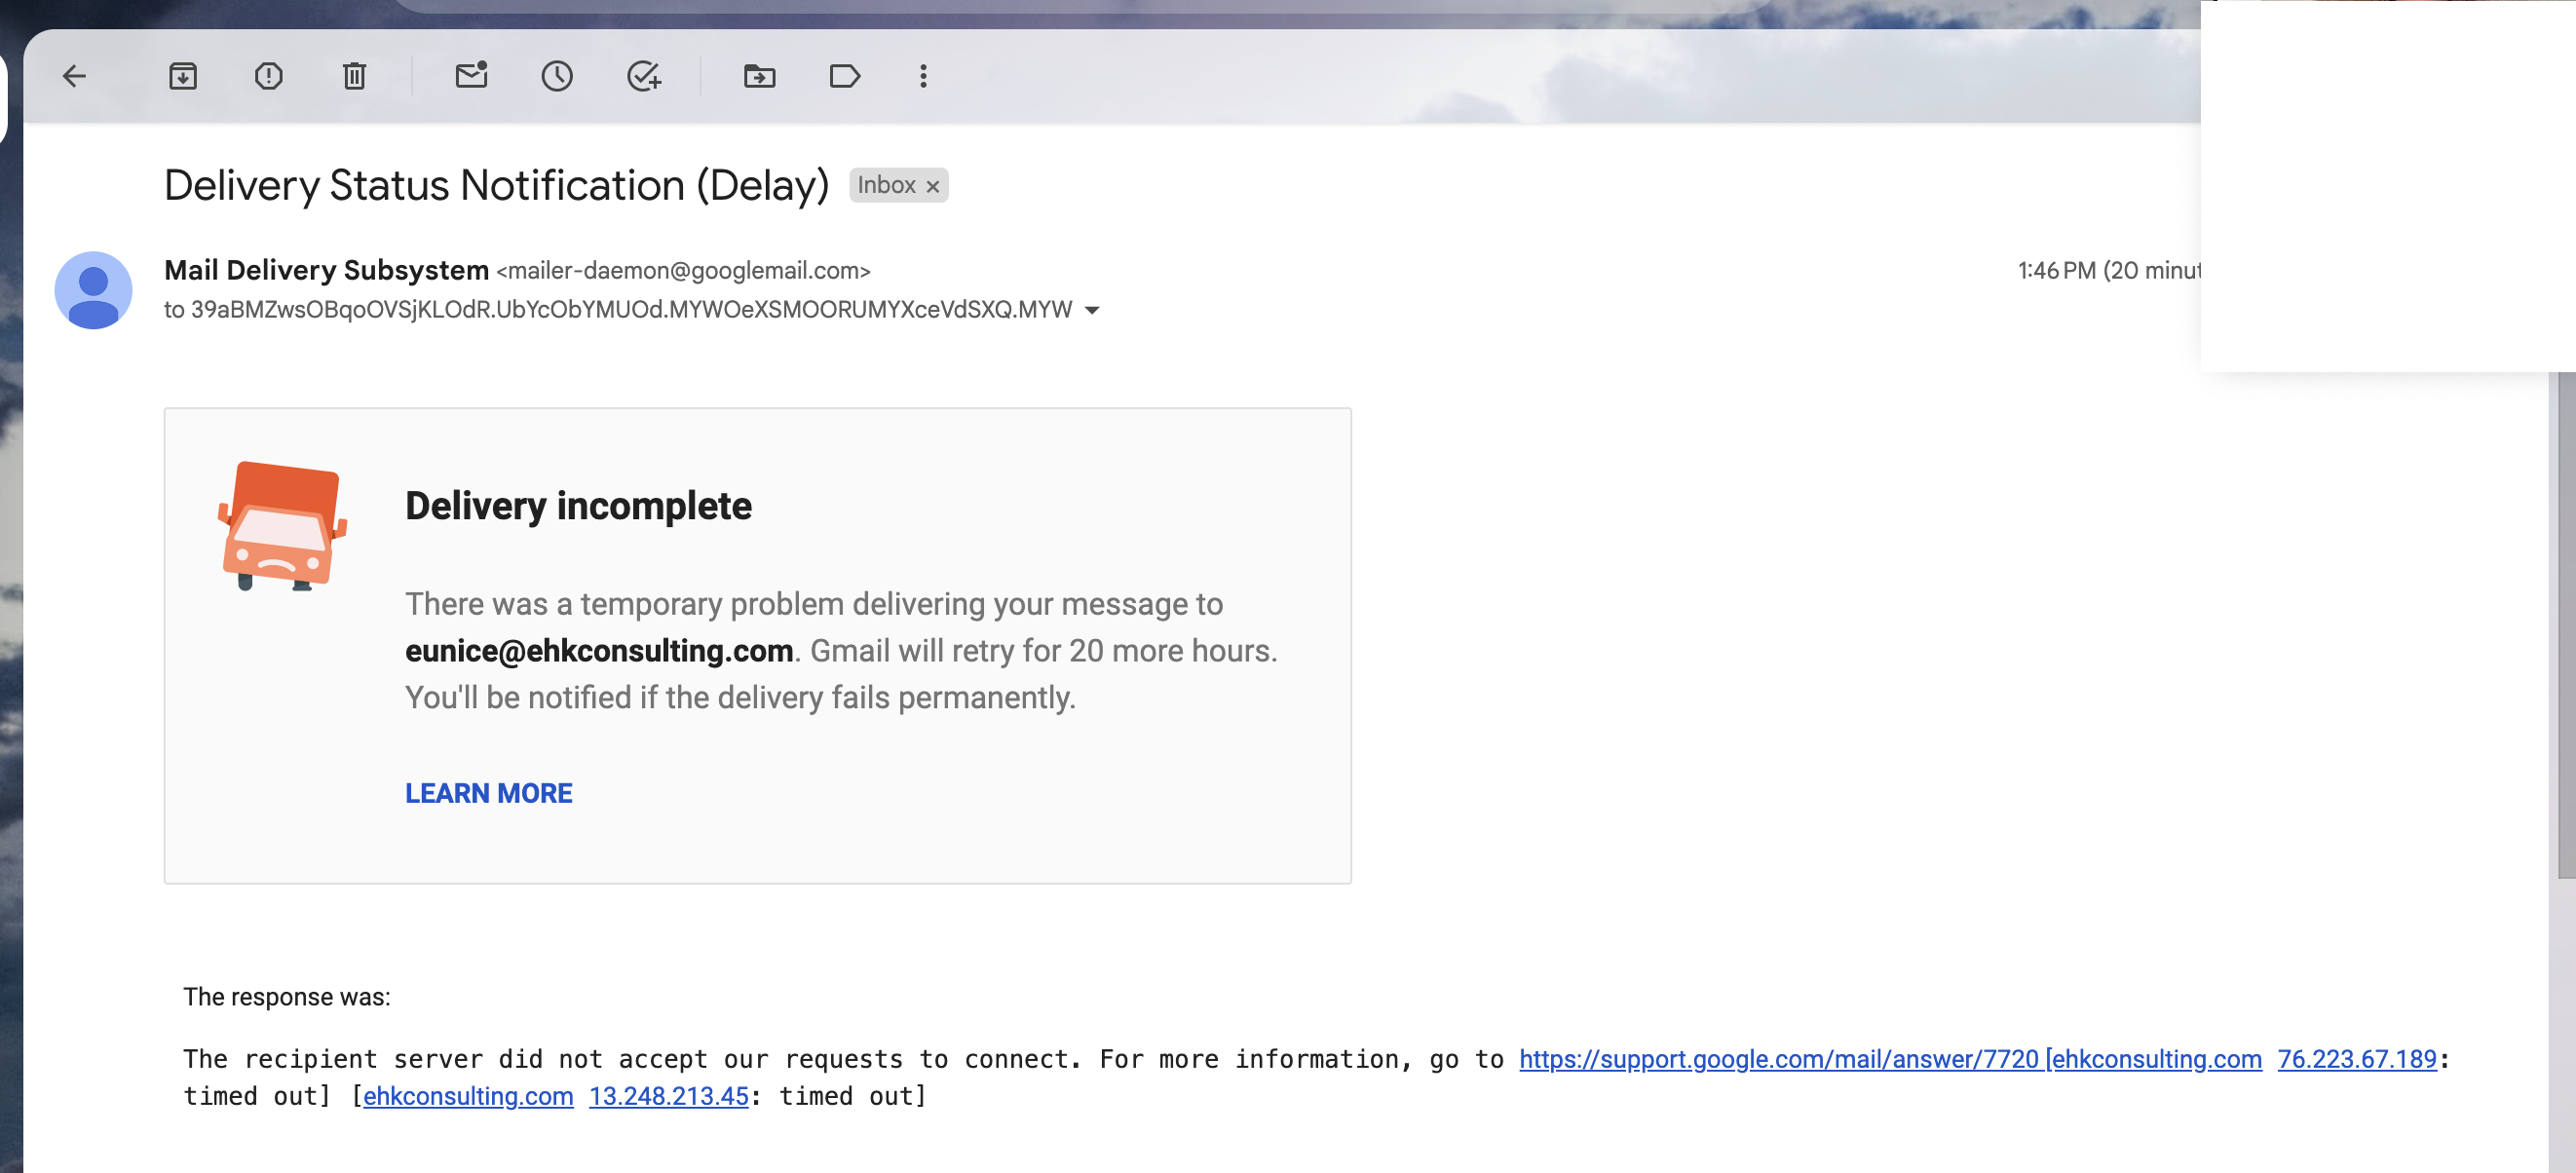Click the sender's profile avatar
This screenshot has width=2576, height=1173.
tap(93, 290)
